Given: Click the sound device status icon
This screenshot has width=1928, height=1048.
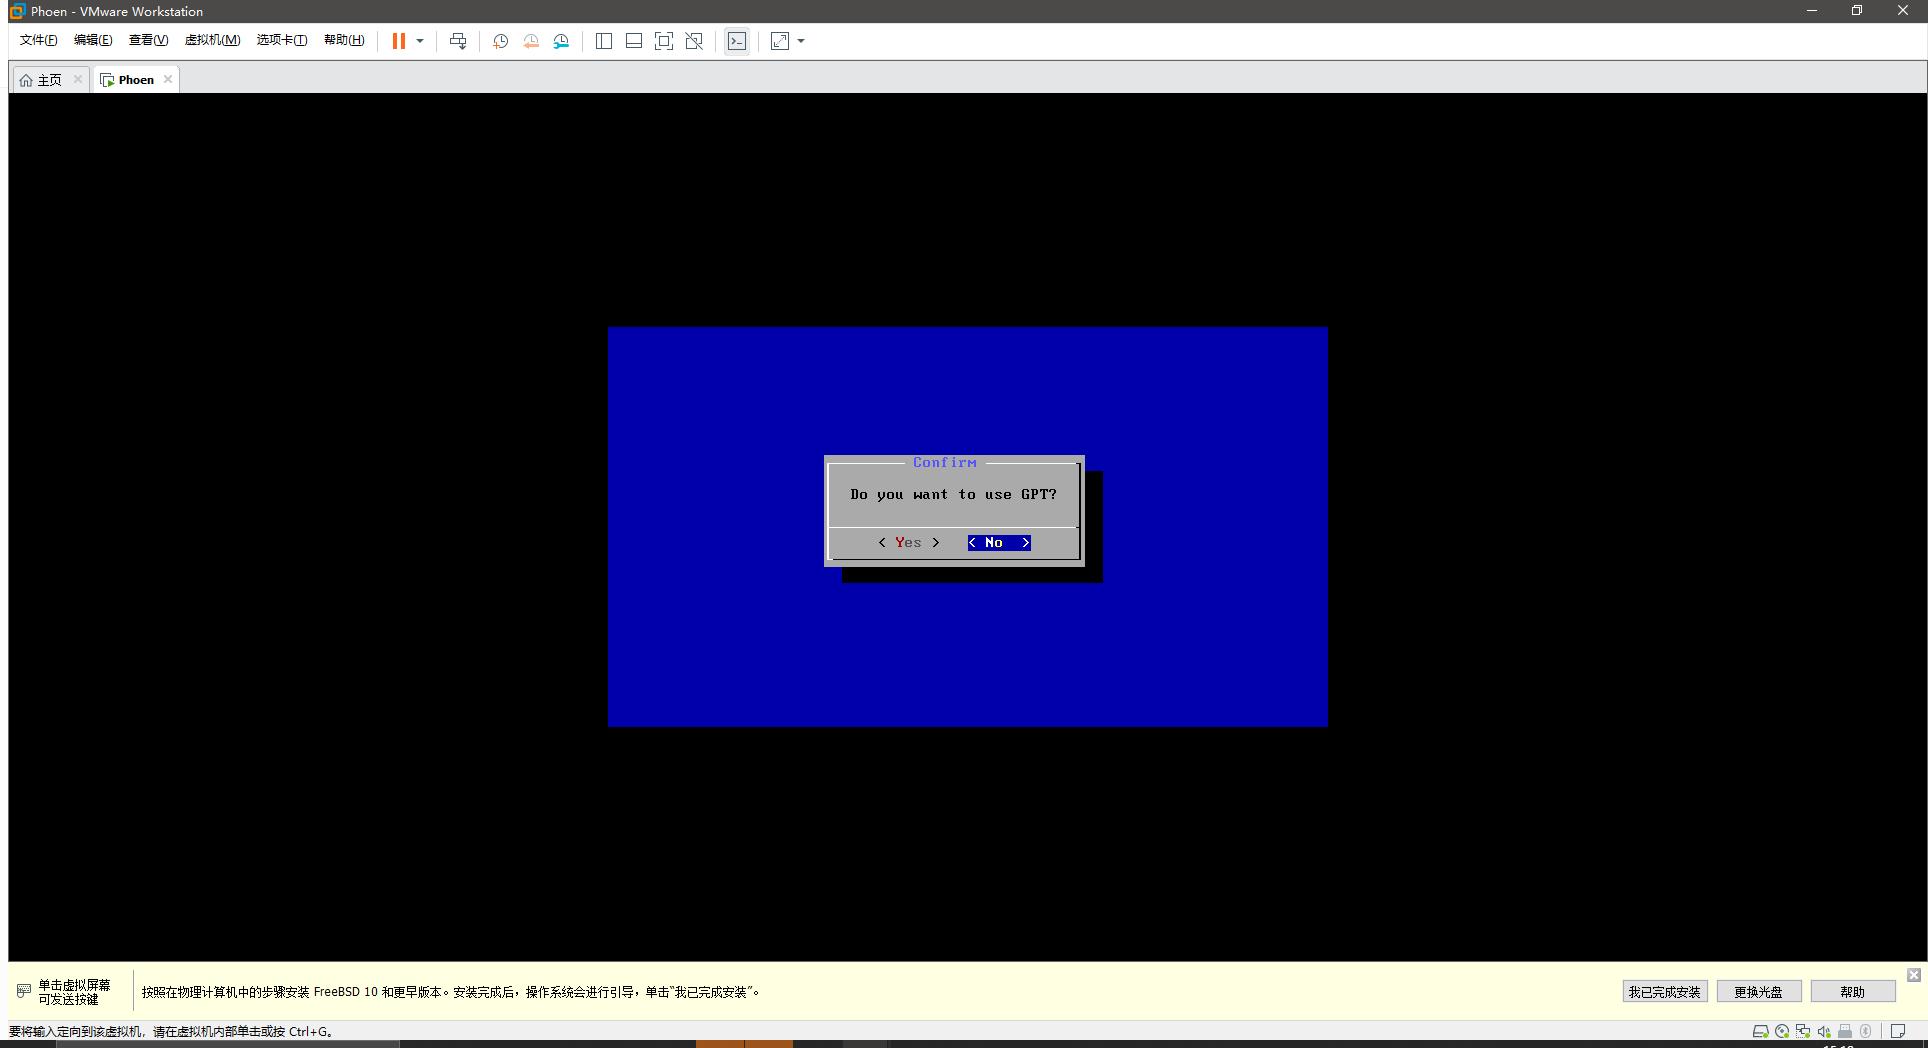Looking at the screenshot, I should (1823, 1031).
